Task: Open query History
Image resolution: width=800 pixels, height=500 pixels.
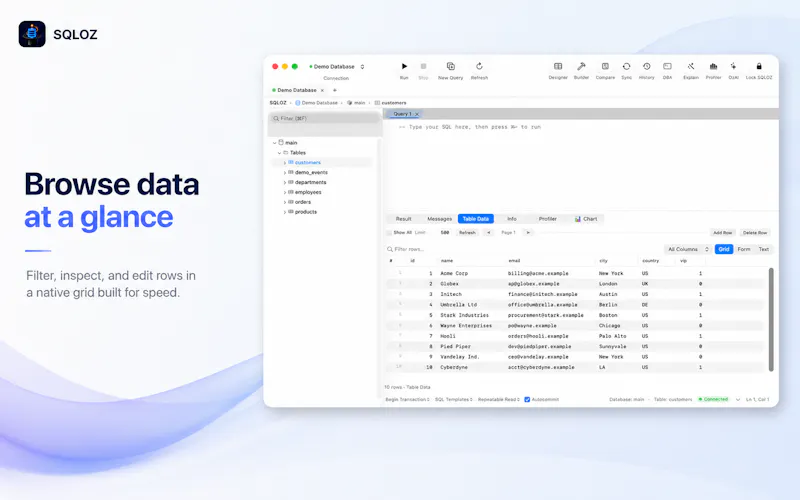Action: [646, 66]
